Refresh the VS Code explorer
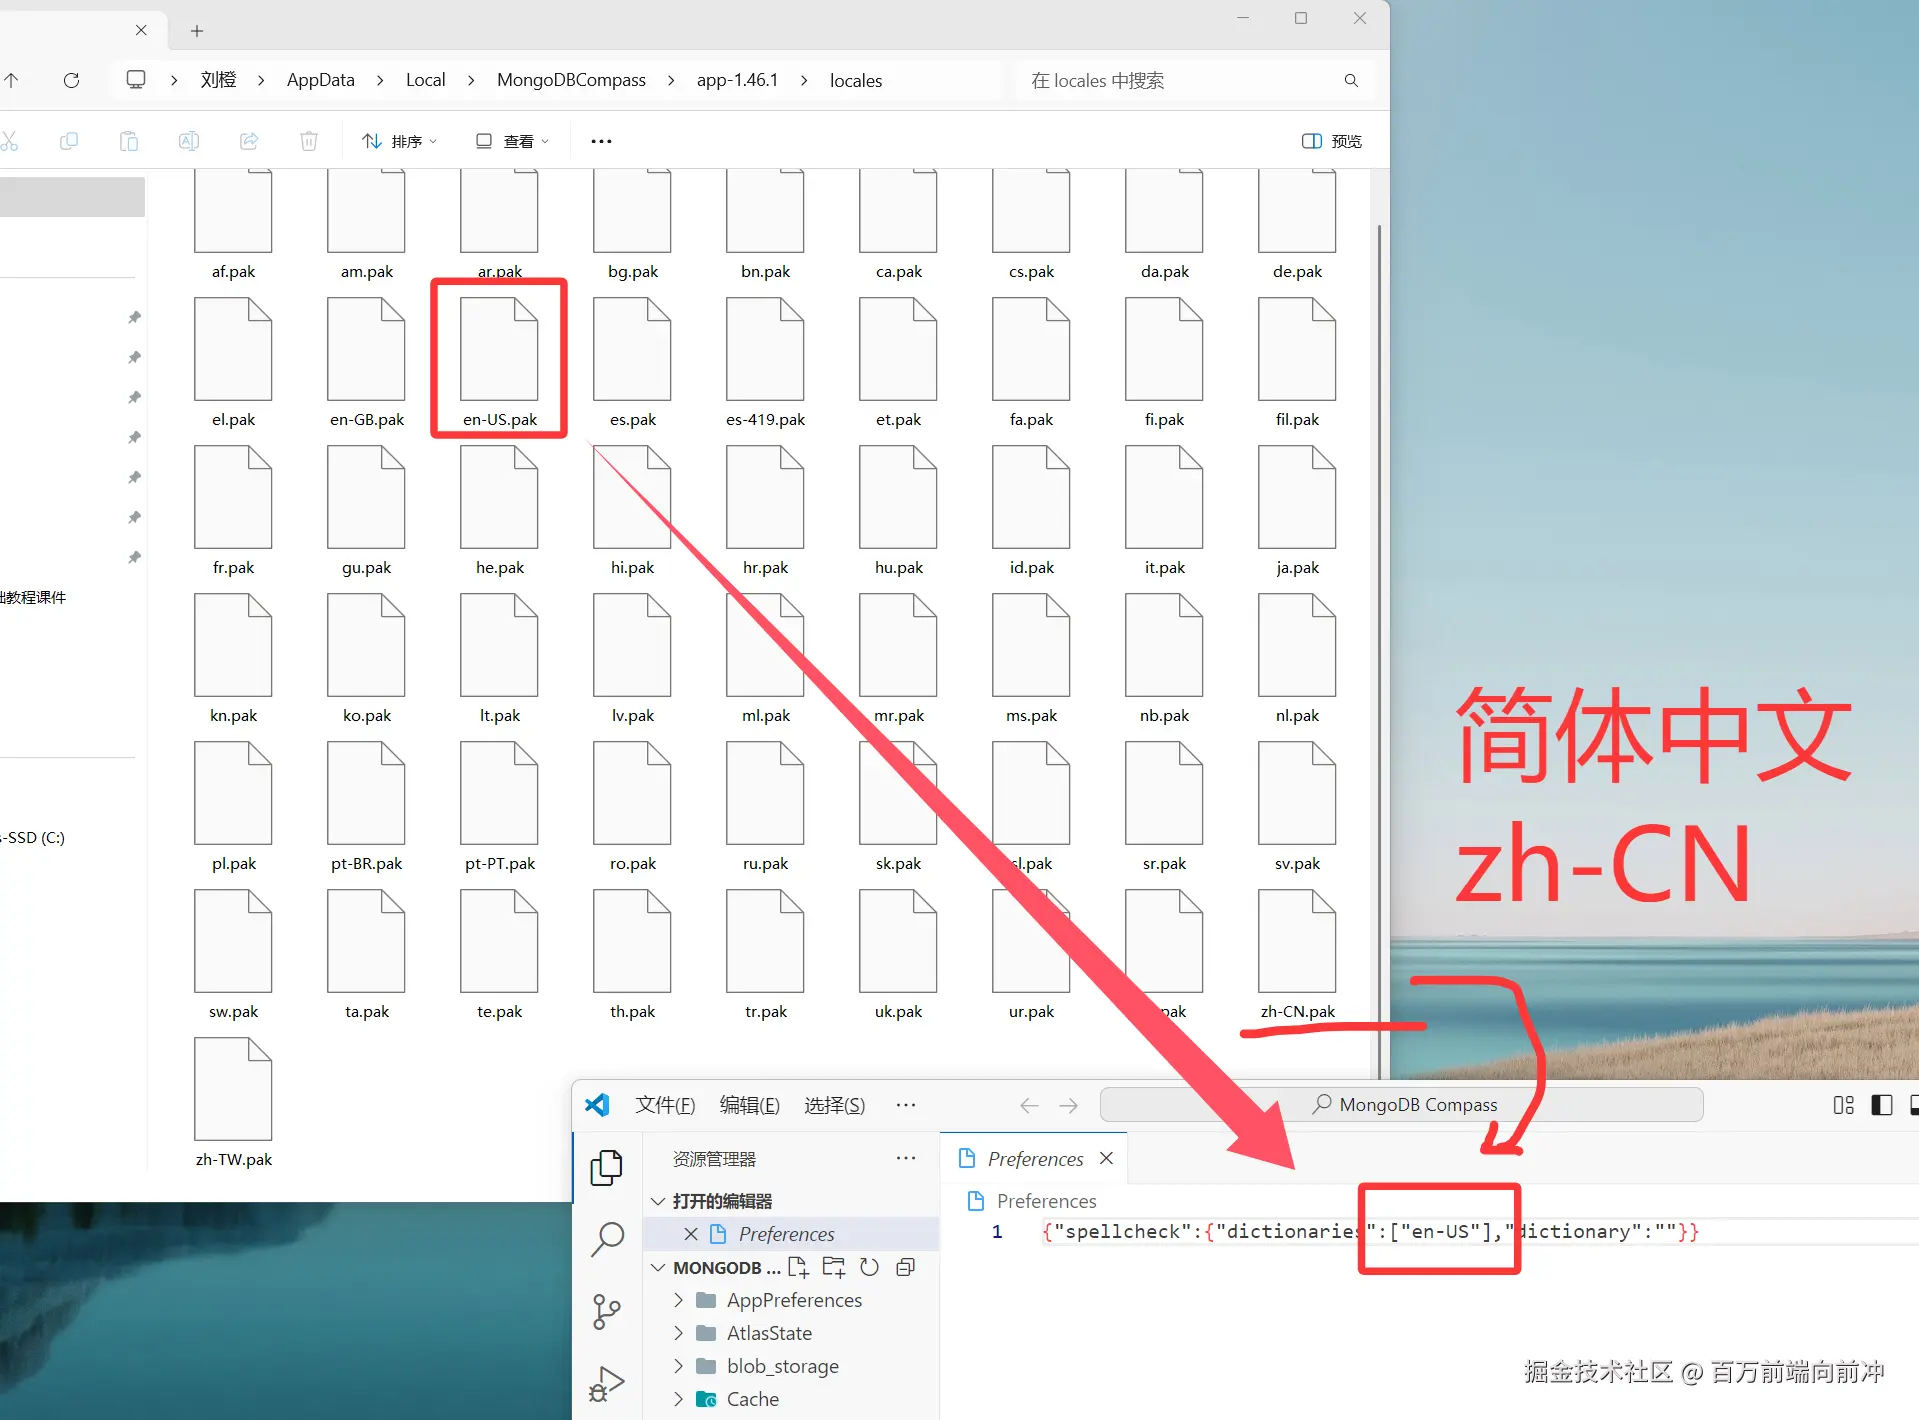Viewport: 1919px width, 1420px height. pos(869,1267)
